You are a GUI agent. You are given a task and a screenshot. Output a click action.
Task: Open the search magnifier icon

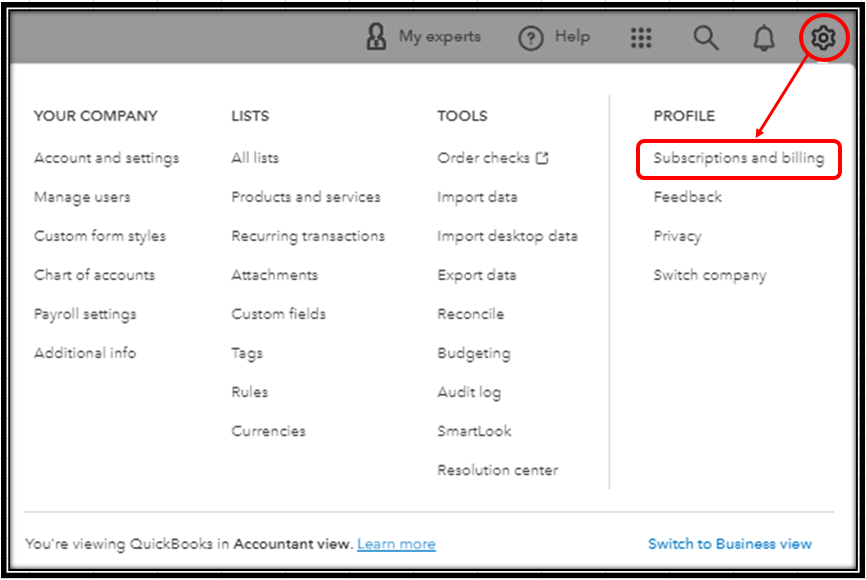coord(706,38)
